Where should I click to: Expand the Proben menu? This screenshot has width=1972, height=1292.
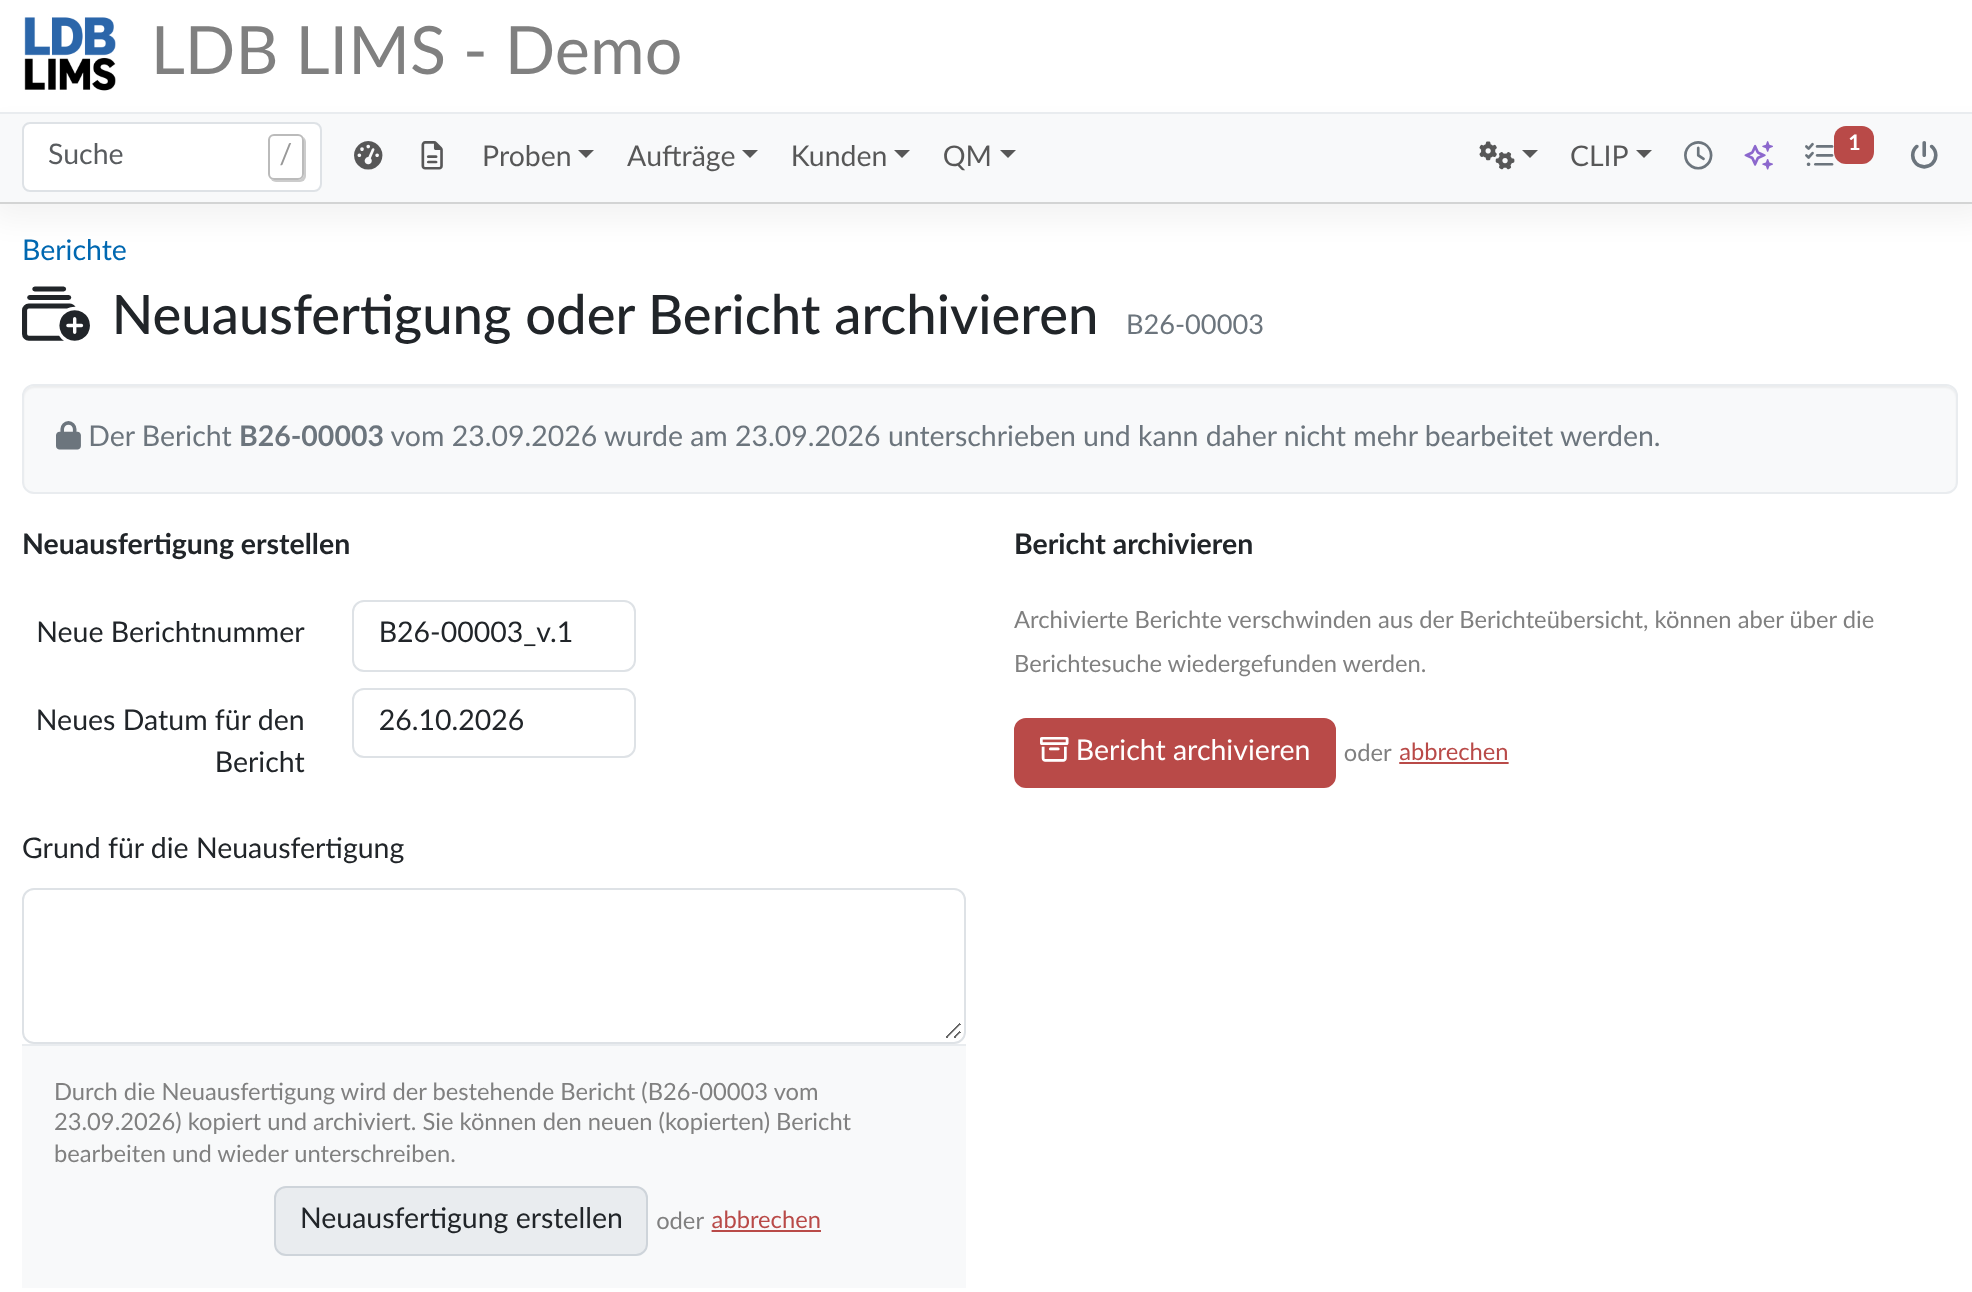tap(538, 156)
